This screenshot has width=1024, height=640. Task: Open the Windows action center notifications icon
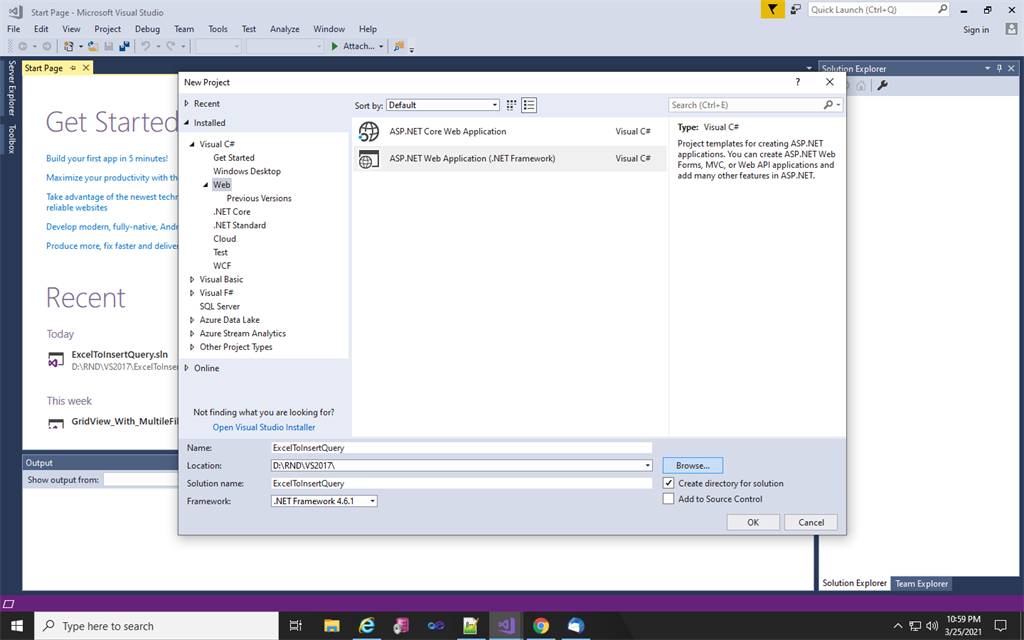(1000, 626)
